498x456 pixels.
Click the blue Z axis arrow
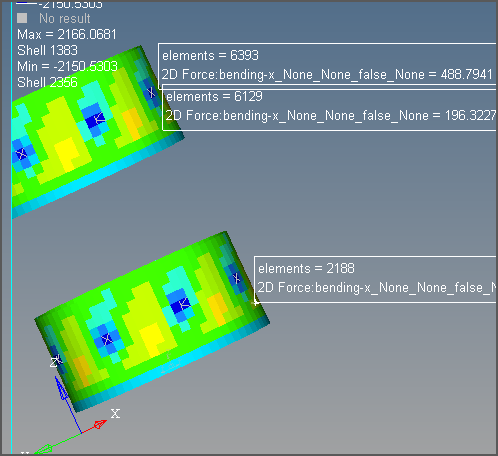[x=67, y=403]
